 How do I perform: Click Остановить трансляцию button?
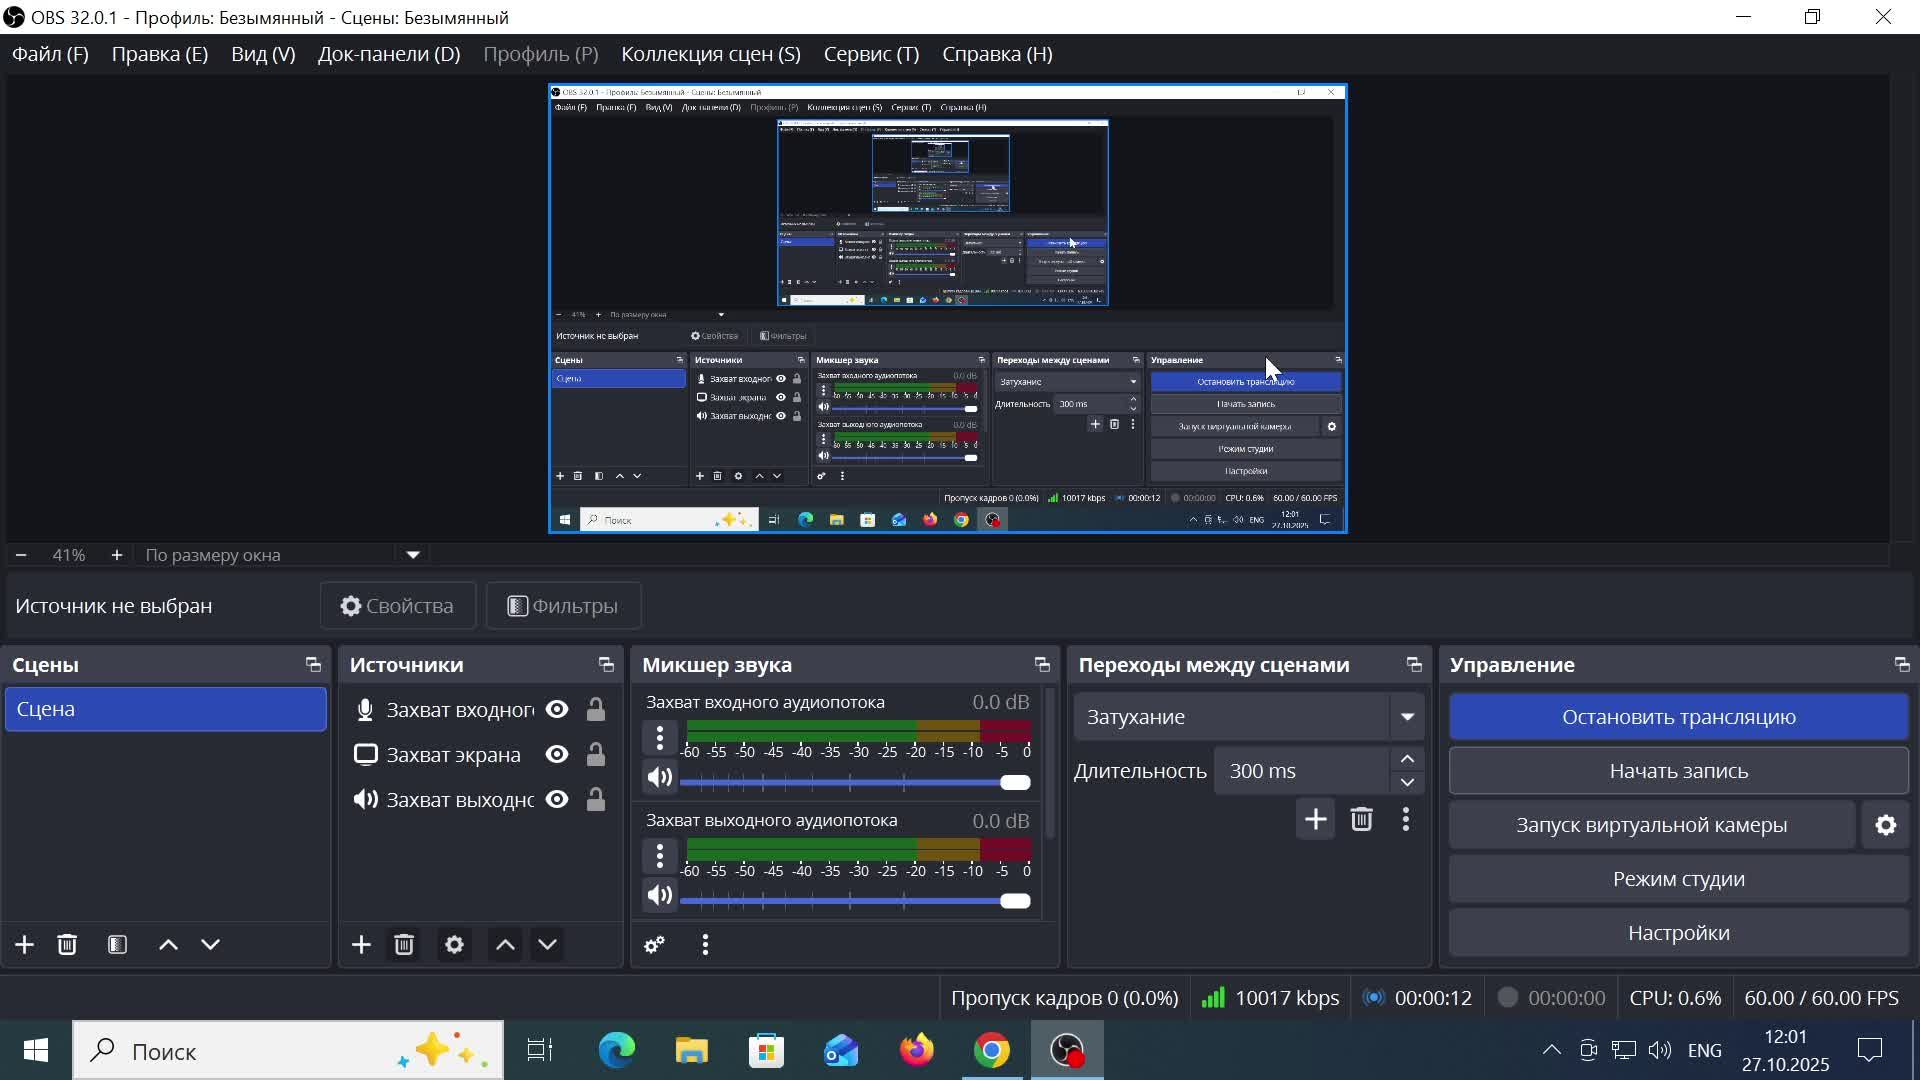point(1678,717)
